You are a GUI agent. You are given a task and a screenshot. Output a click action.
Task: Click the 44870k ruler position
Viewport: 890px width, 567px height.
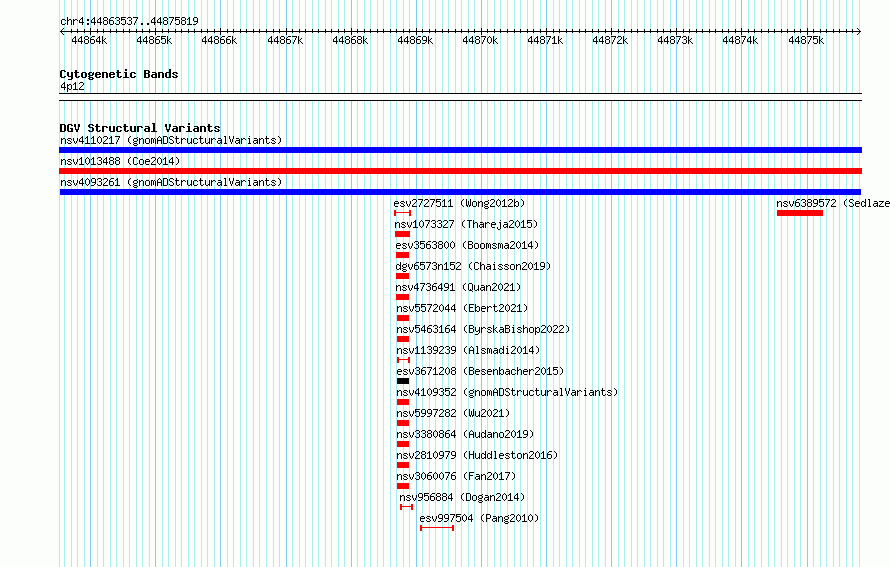480,40
